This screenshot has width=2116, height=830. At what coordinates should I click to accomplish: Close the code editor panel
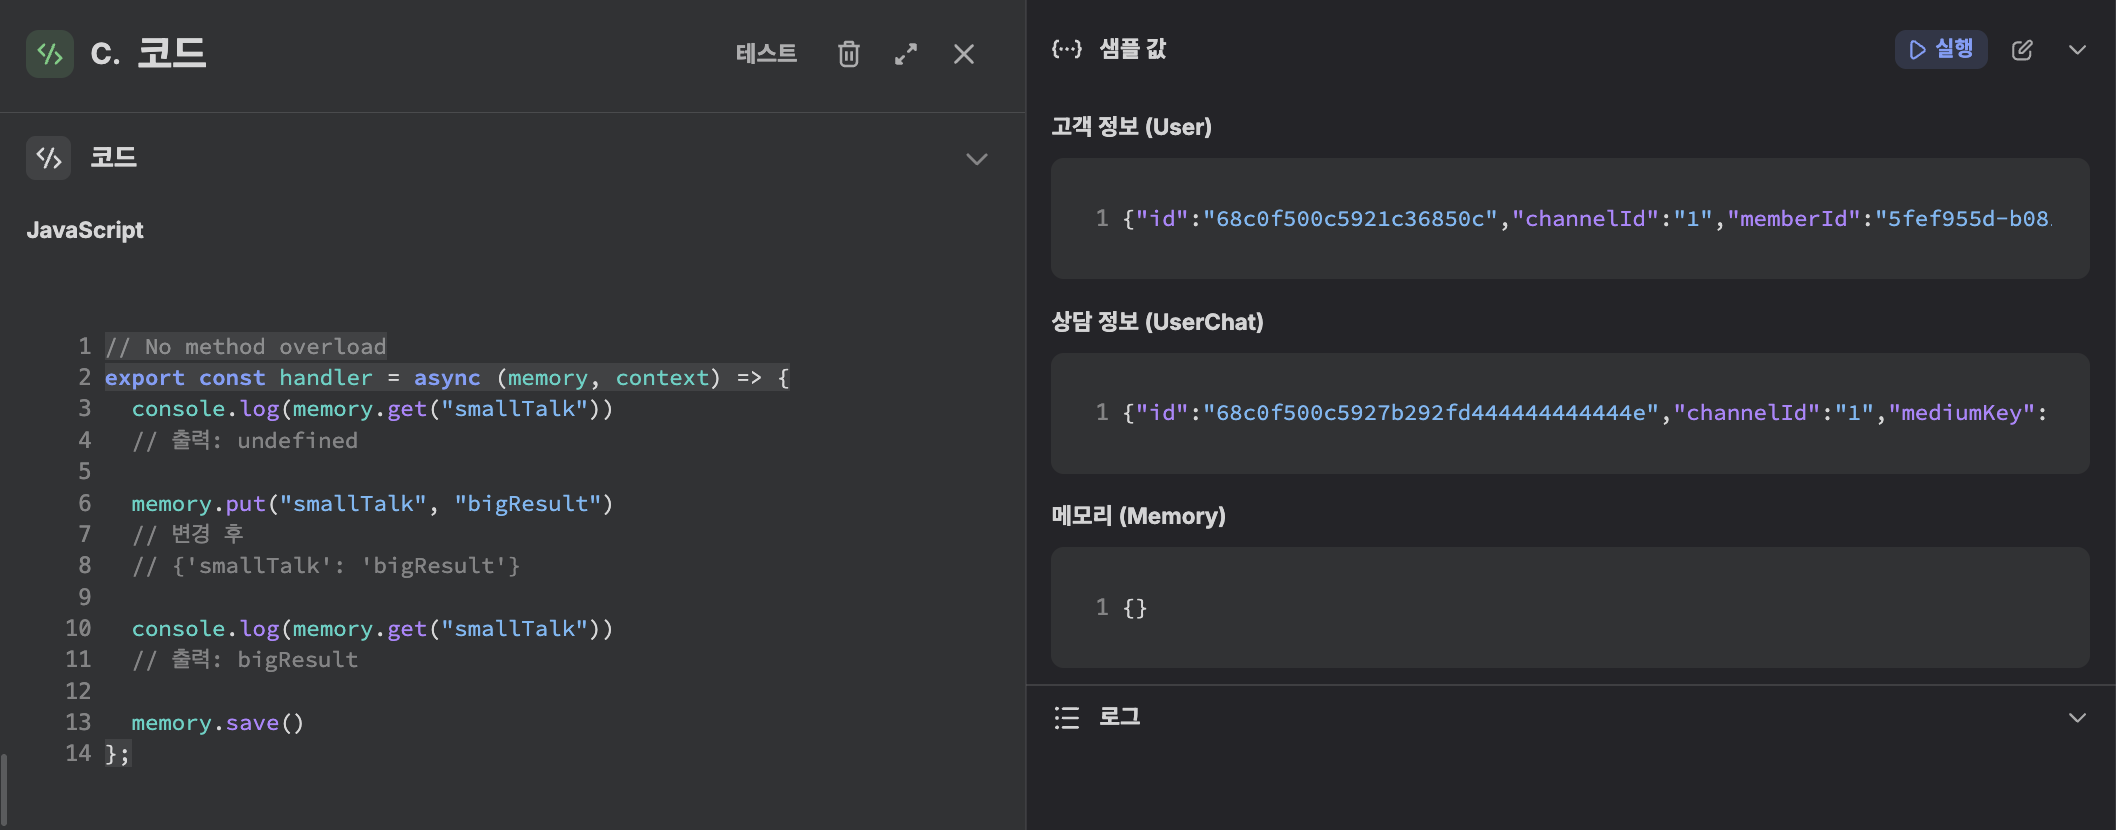(x=964, y=54)
